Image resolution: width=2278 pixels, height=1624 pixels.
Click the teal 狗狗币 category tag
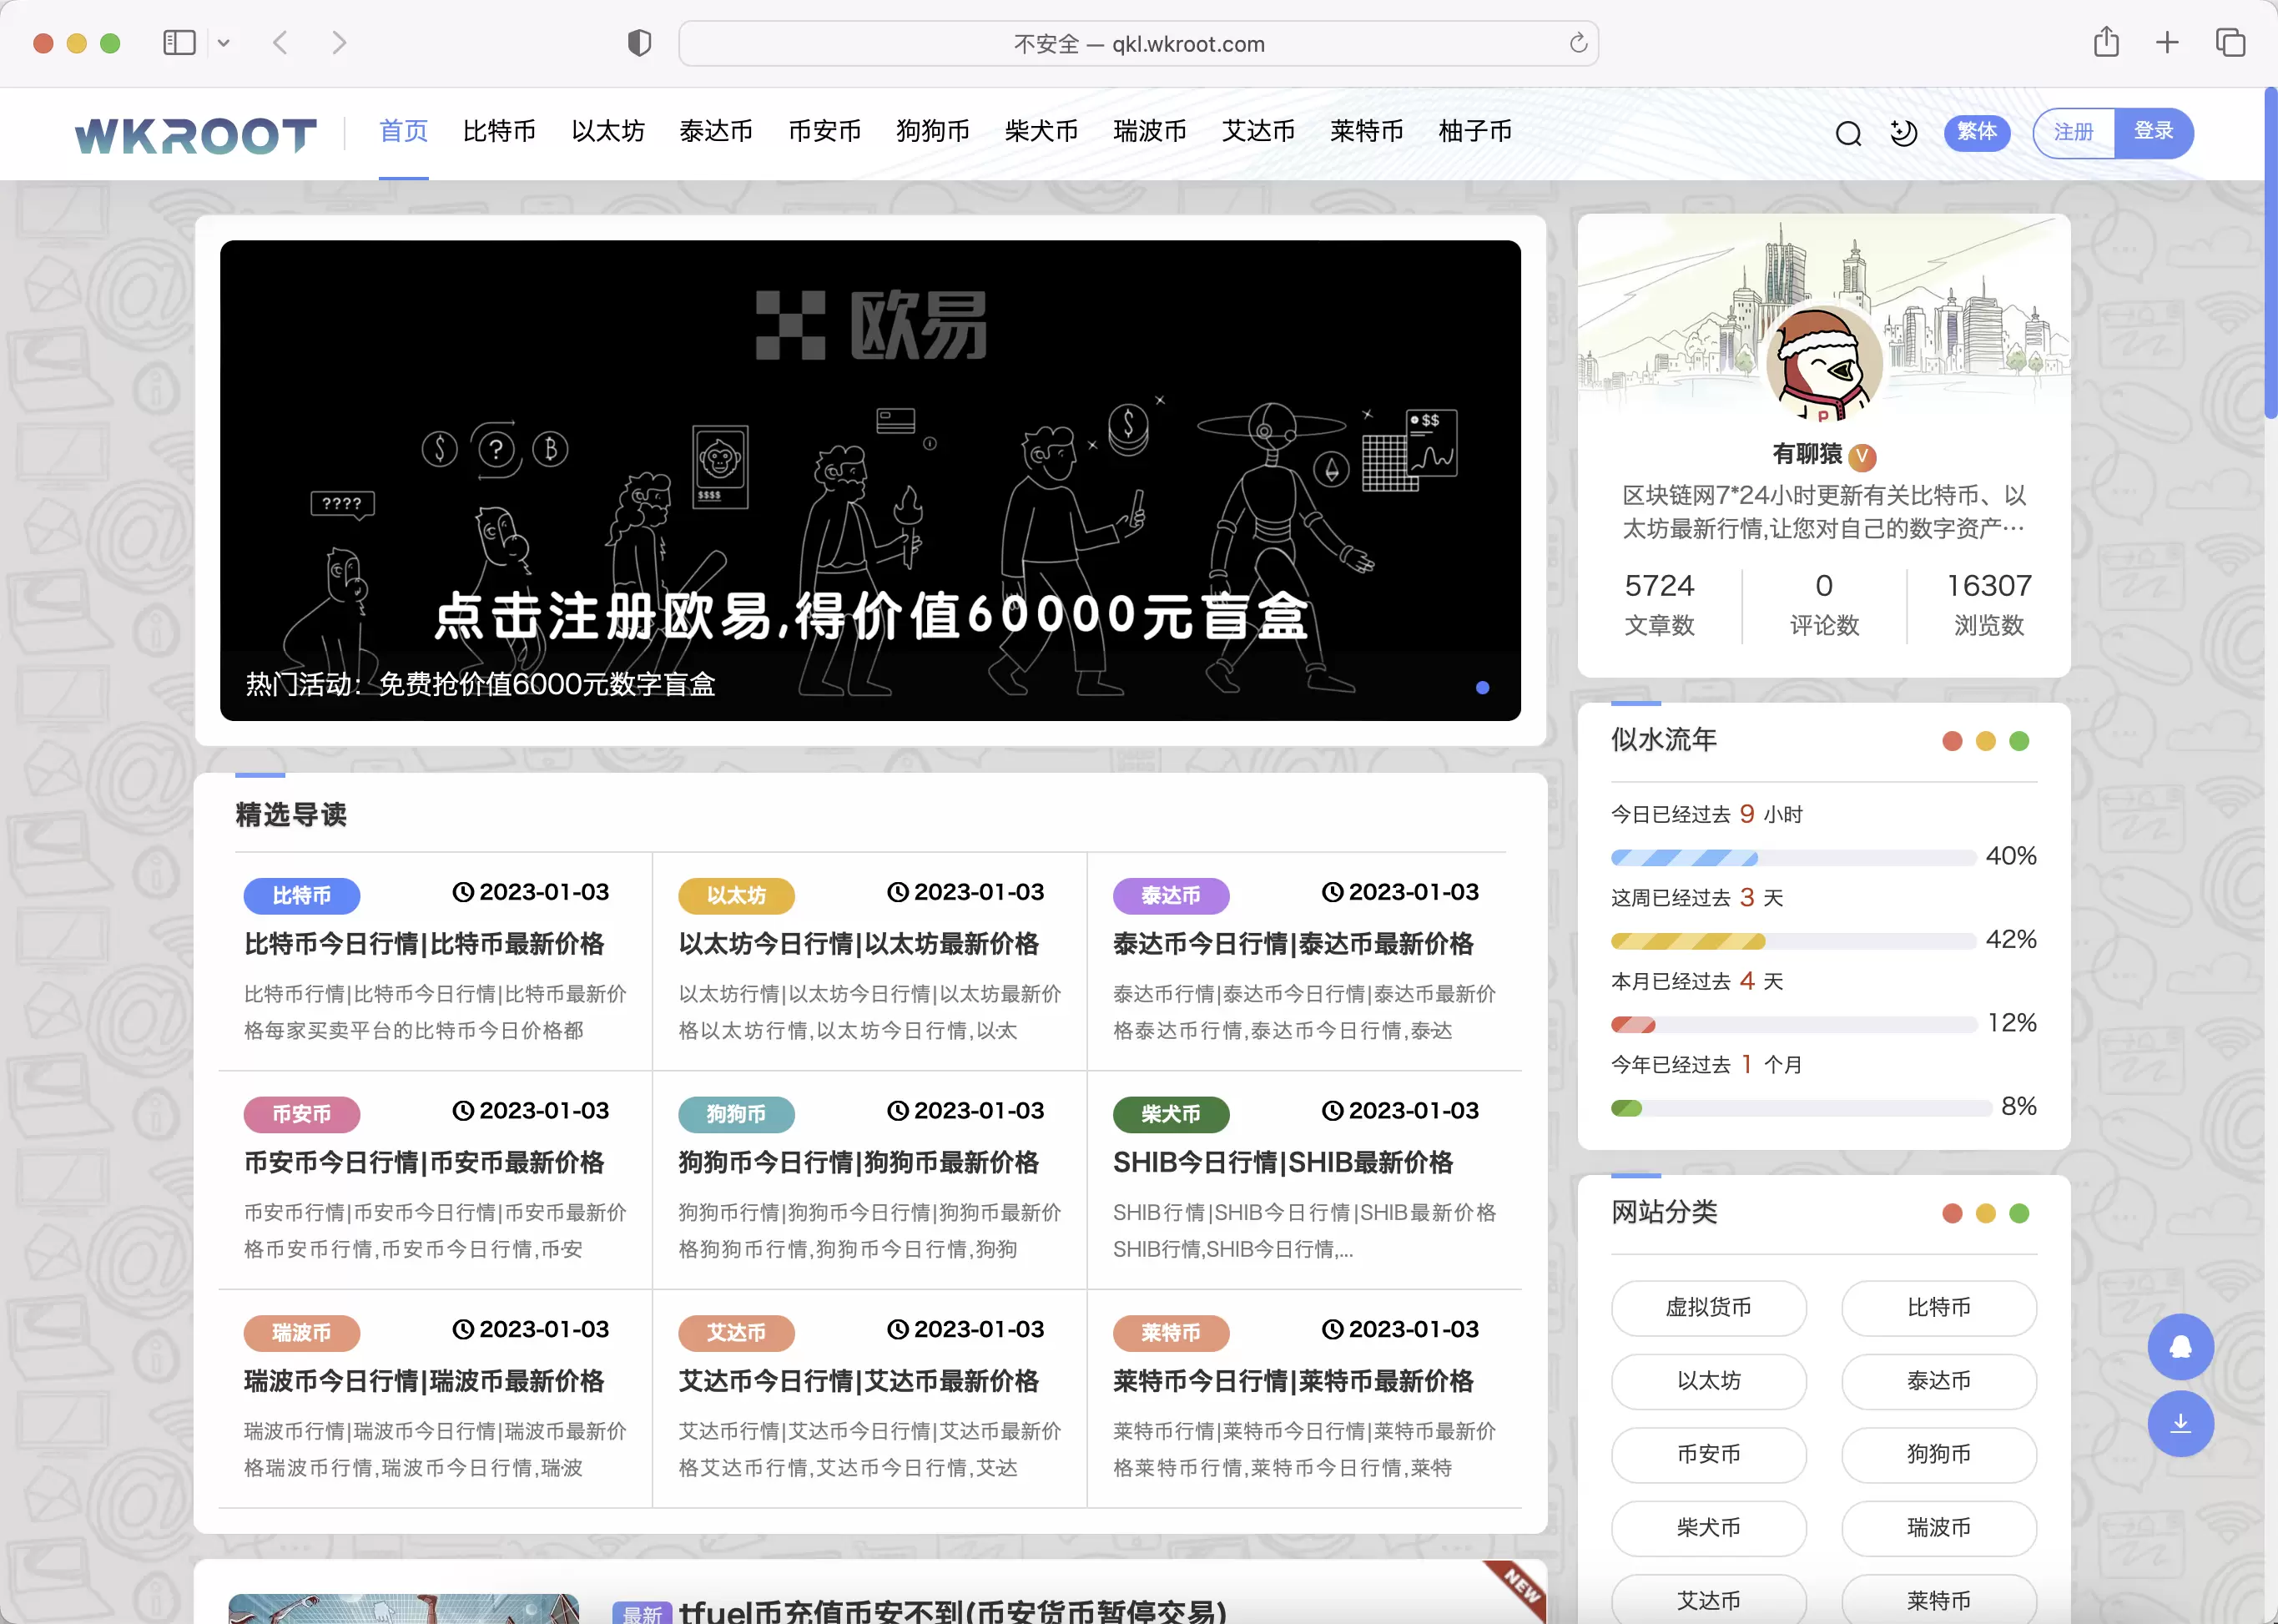736,1114
